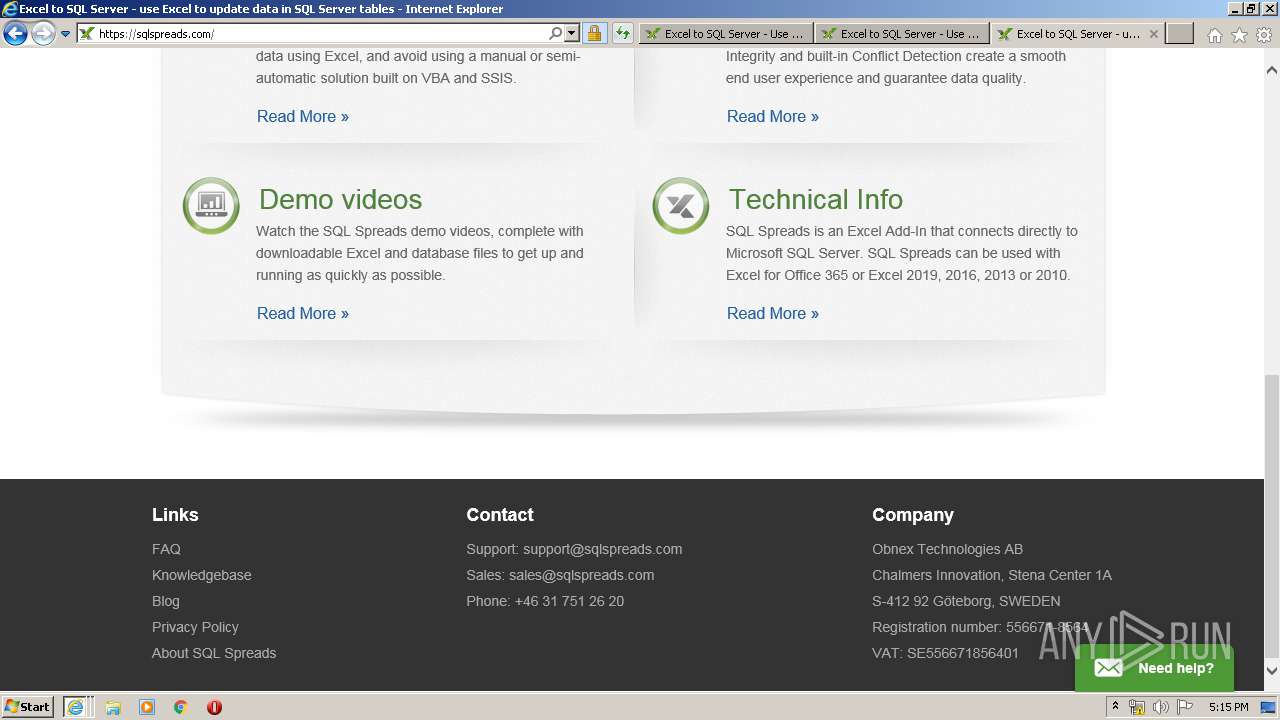
Task: Switch to the second Excel to SQL Server tab
Action: (902, 34)
